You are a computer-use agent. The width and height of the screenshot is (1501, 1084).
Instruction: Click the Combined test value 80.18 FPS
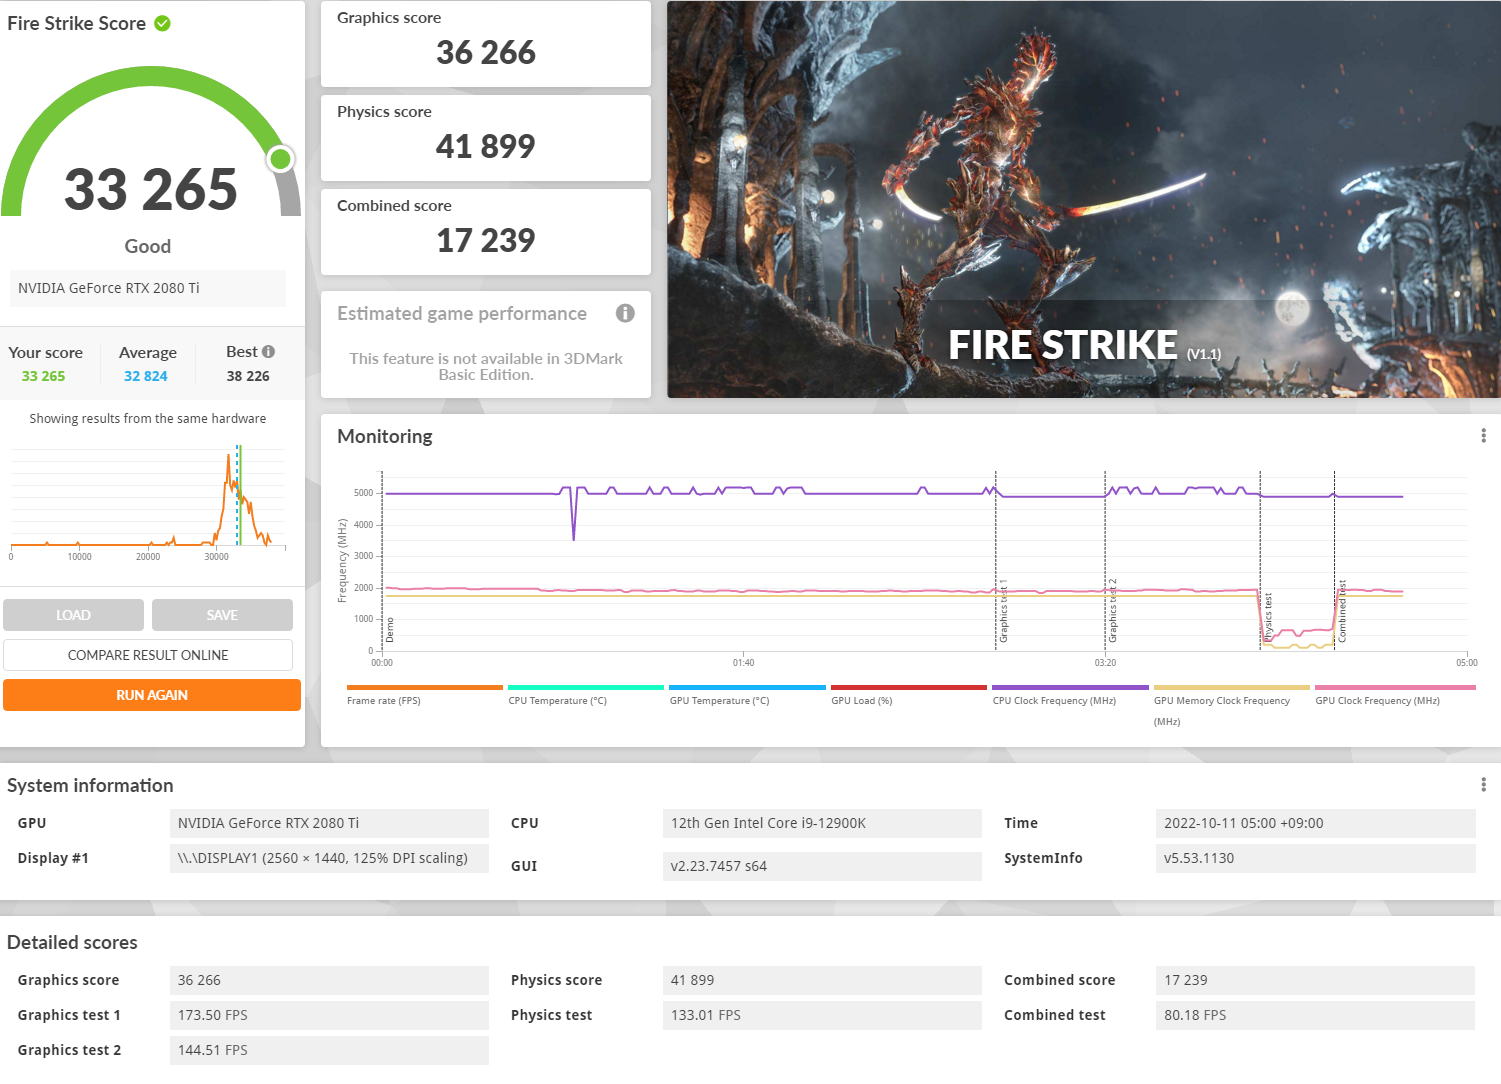pyautogui.click(x=1315, y=1015)
